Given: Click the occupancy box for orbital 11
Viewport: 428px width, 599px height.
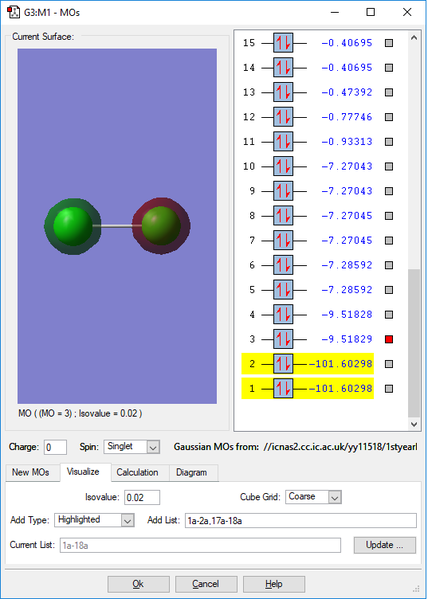Looking at the screenshot, I should [283, 142].
